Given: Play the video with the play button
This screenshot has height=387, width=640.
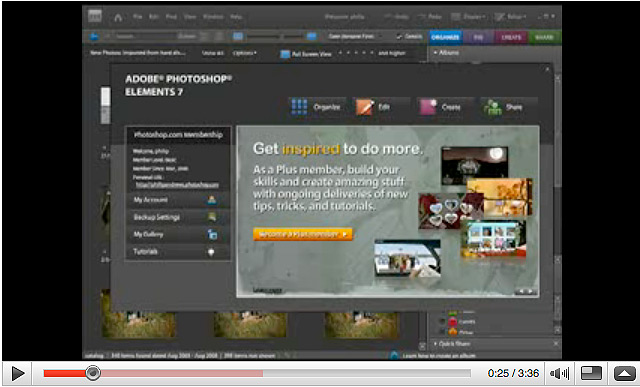Looking at the screenshot, I should click(17, 373).
